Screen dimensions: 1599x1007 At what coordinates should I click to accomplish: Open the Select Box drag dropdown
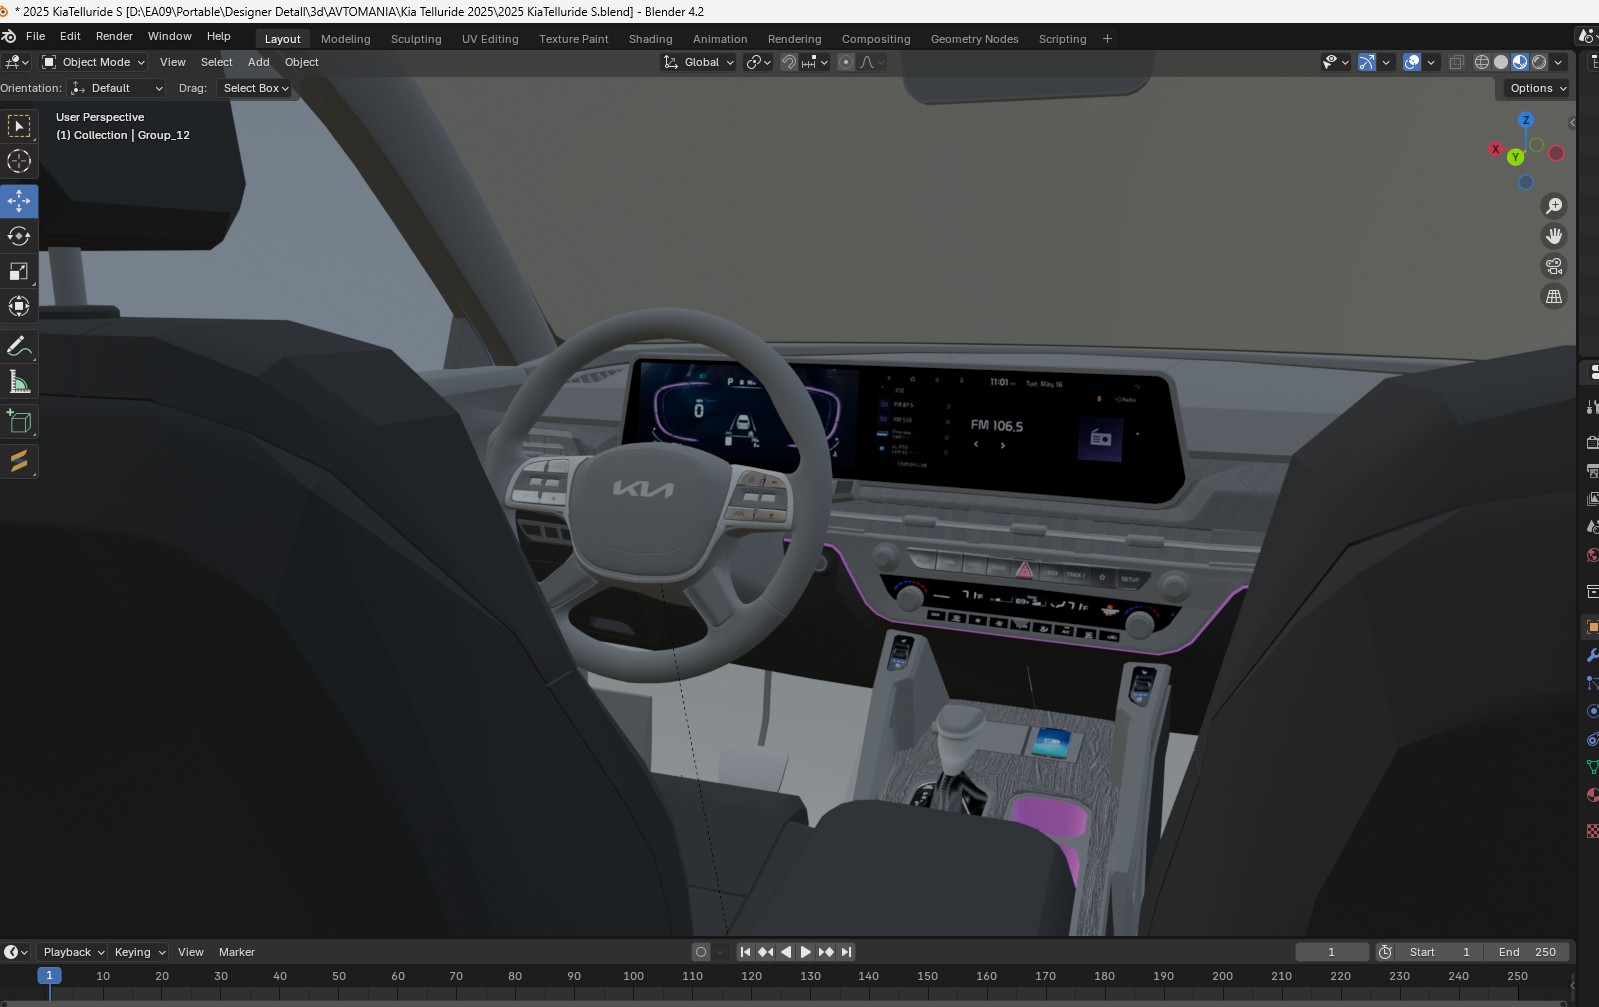pyautogui.click(x=256, y=88)
